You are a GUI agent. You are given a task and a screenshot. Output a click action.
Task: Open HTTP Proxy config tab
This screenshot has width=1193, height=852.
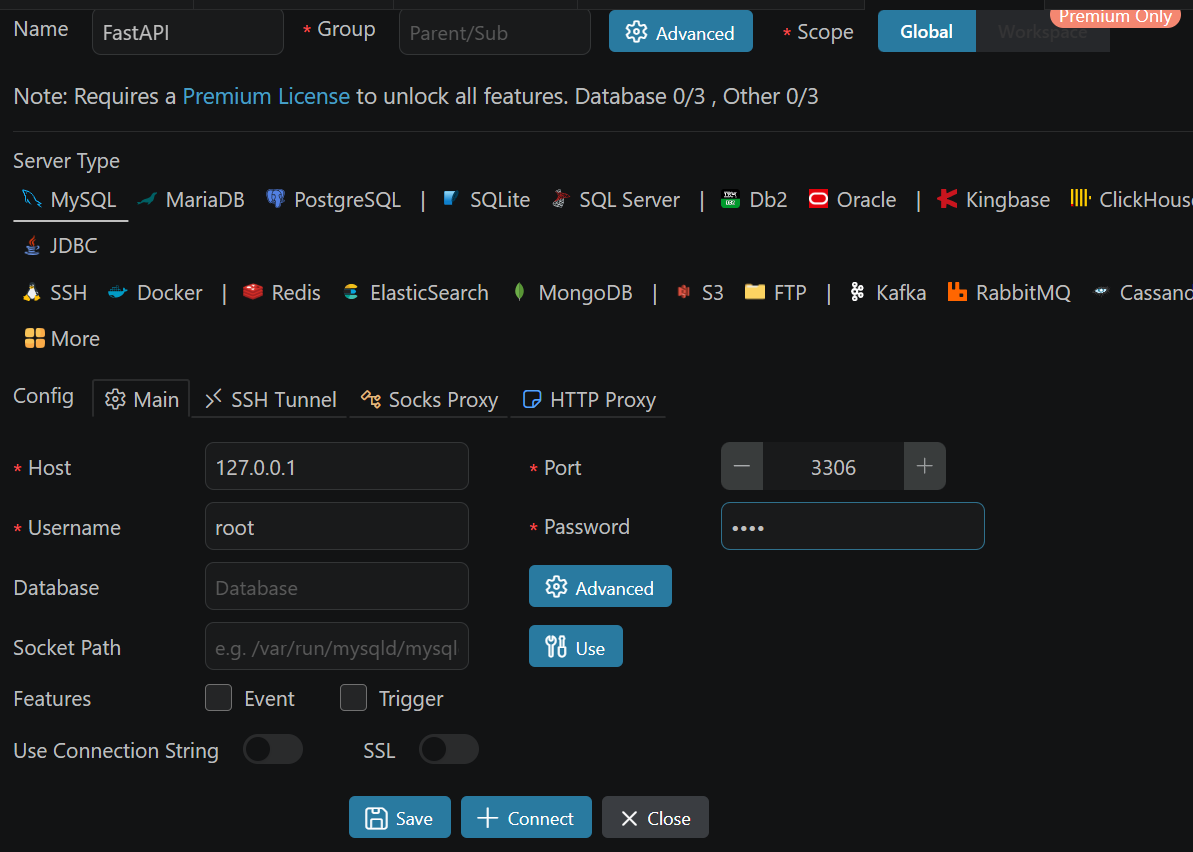tap(589, 399)
